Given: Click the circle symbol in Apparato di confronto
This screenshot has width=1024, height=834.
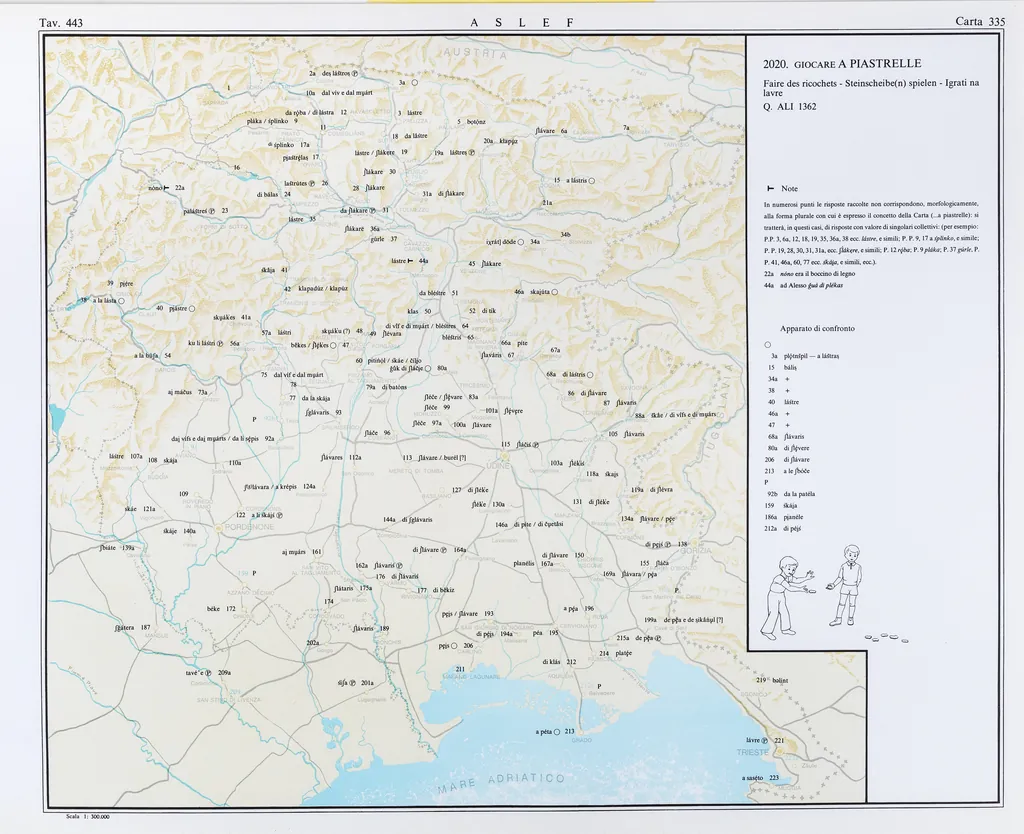Looking at the screenshot, I should coord(766,343).
